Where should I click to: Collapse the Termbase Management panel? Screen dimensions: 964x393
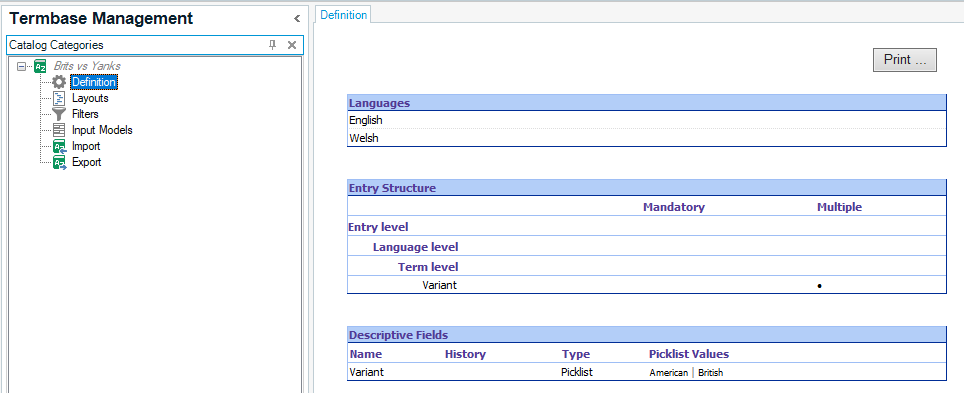[x=296, y=19]
